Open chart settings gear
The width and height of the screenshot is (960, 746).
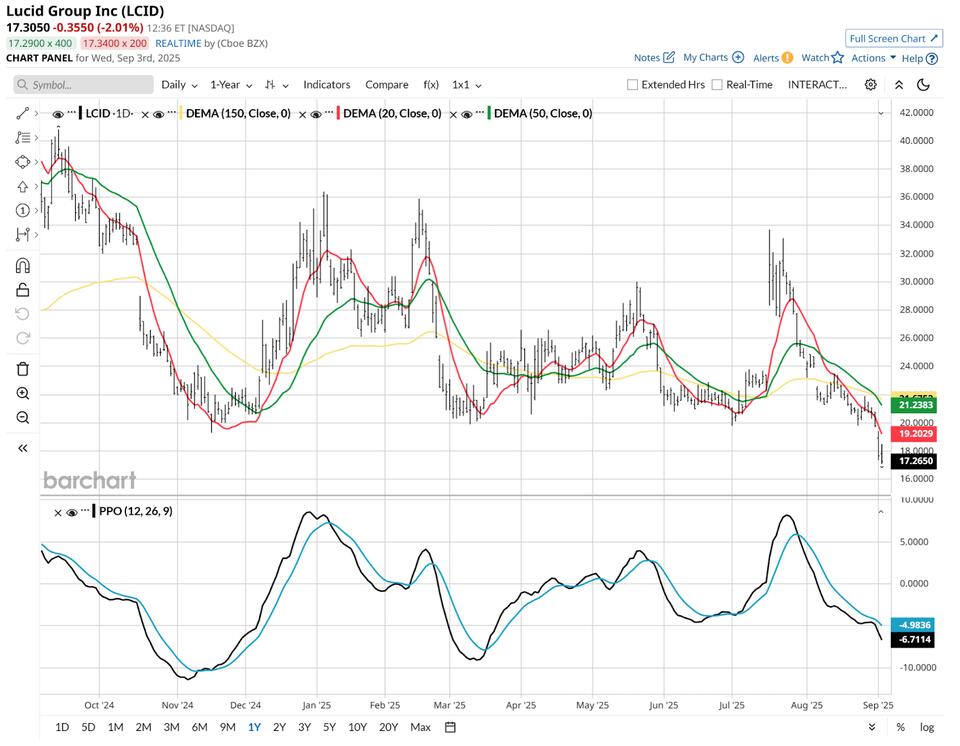pyautogui.click(x=870, y=85)
